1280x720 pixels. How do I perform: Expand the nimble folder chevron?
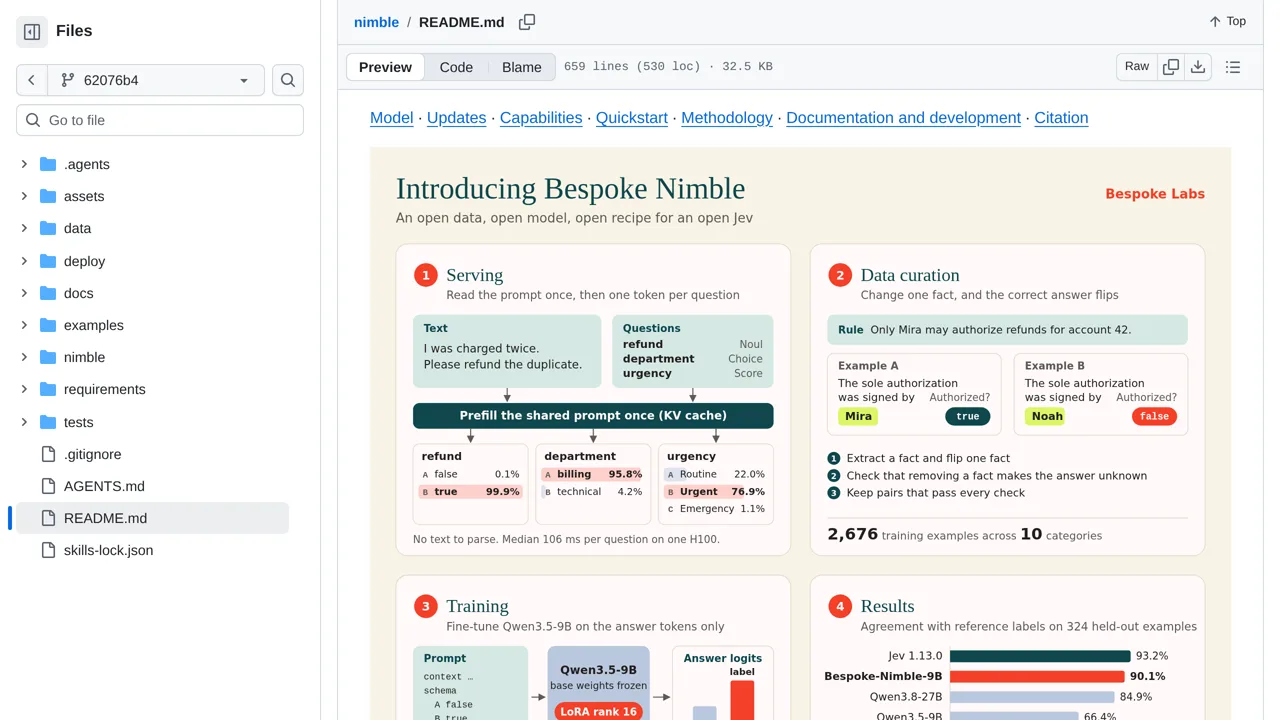(24, 357)
